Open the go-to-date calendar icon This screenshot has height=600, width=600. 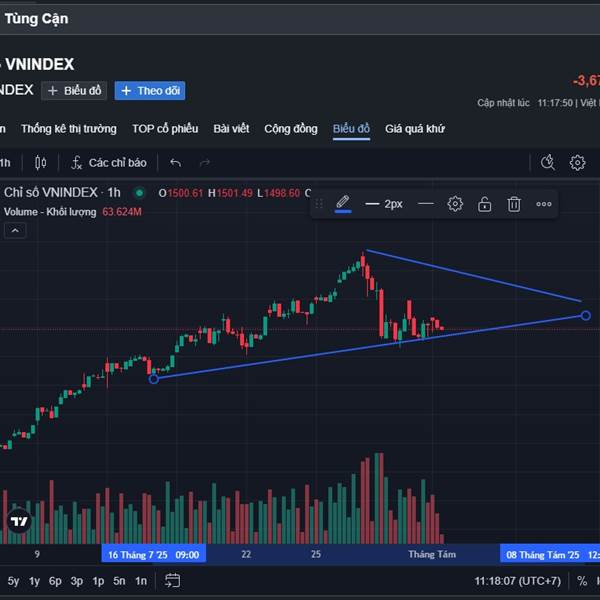click(x=172, y=580)
